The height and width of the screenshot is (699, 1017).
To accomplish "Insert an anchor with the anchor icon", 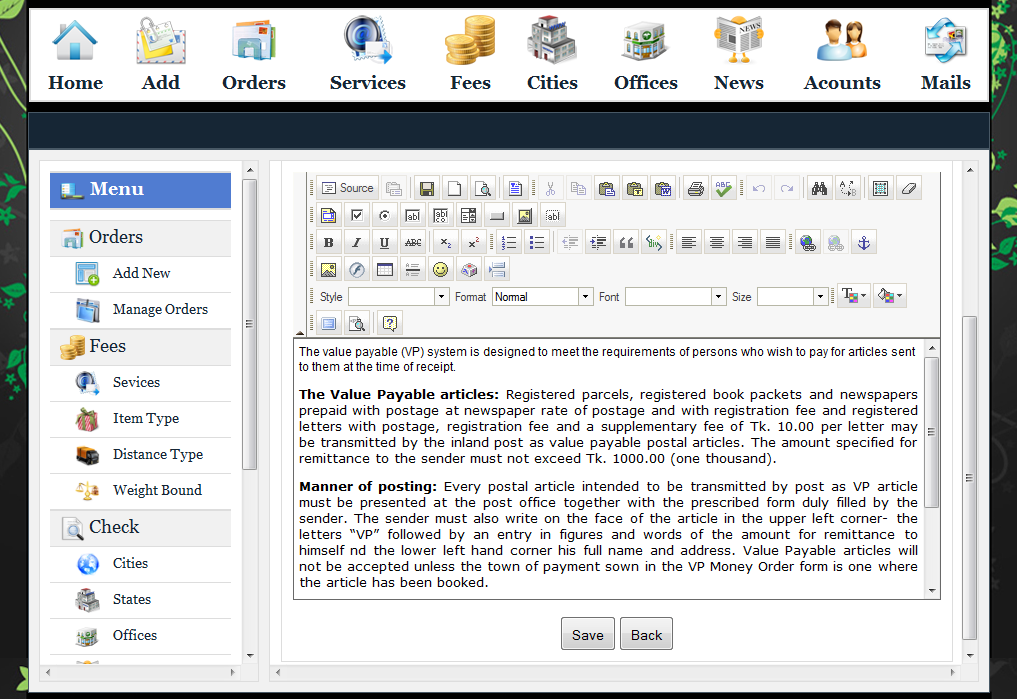I will click(x=863, y=242).
